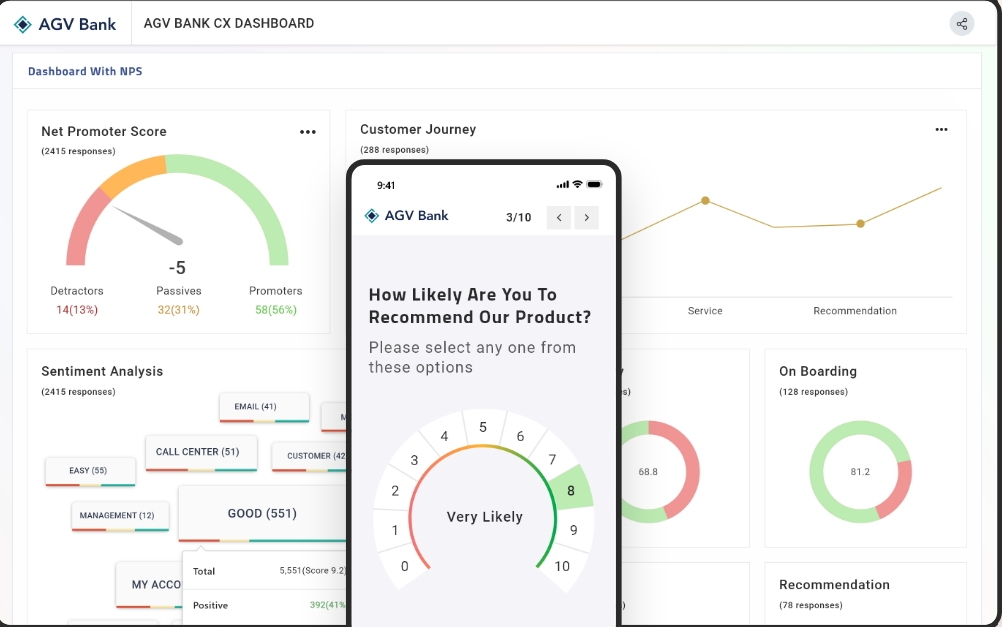Click the AGV Bank diamond logo in header
Image resolution: width=1002 pixels, height=627 pixels.
22,23
